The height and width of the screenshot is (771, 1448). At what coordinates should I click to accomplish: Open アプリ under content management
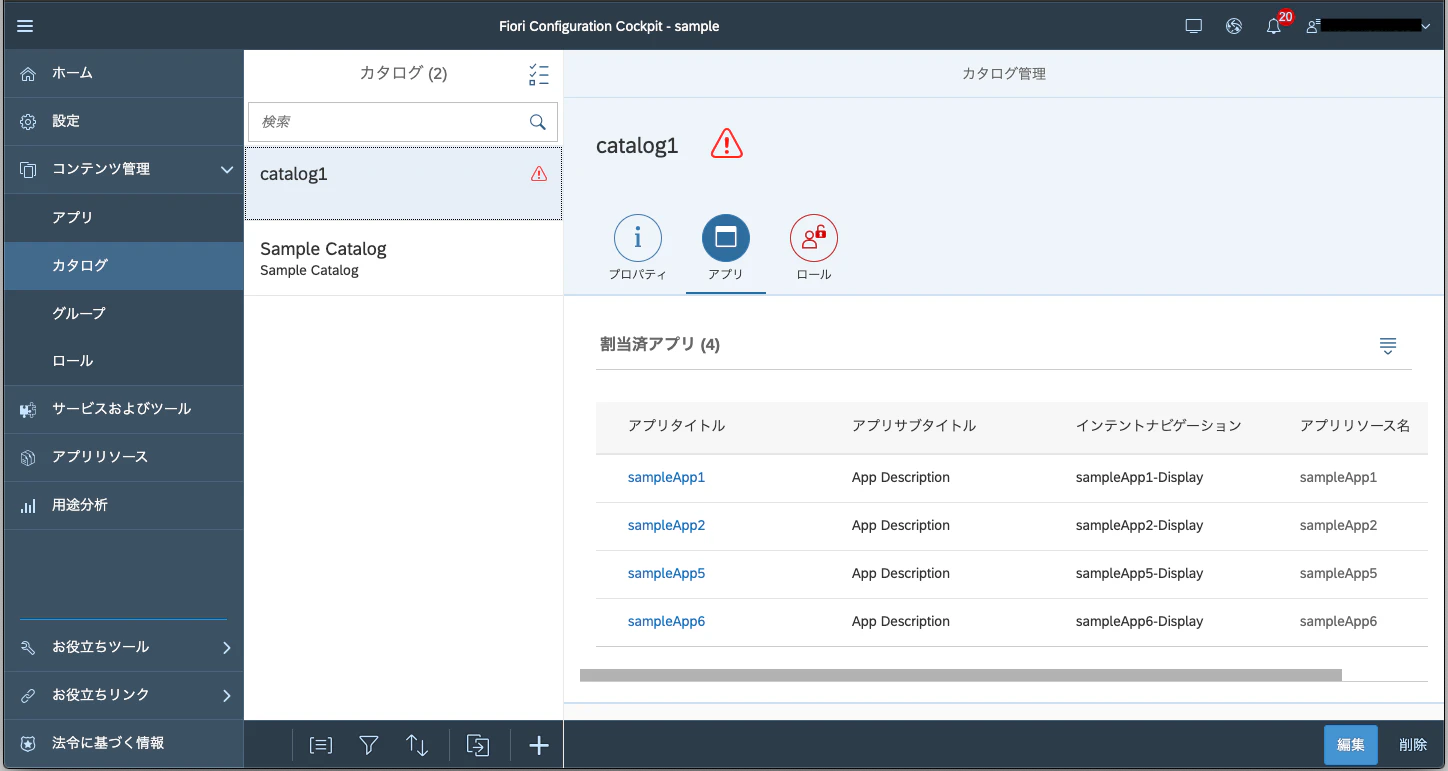click(x=124, y=217)
